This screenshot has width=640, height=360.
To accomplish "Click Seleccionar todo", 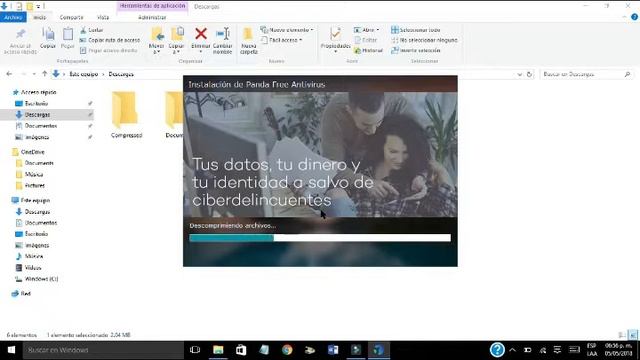I will point(416,30).
